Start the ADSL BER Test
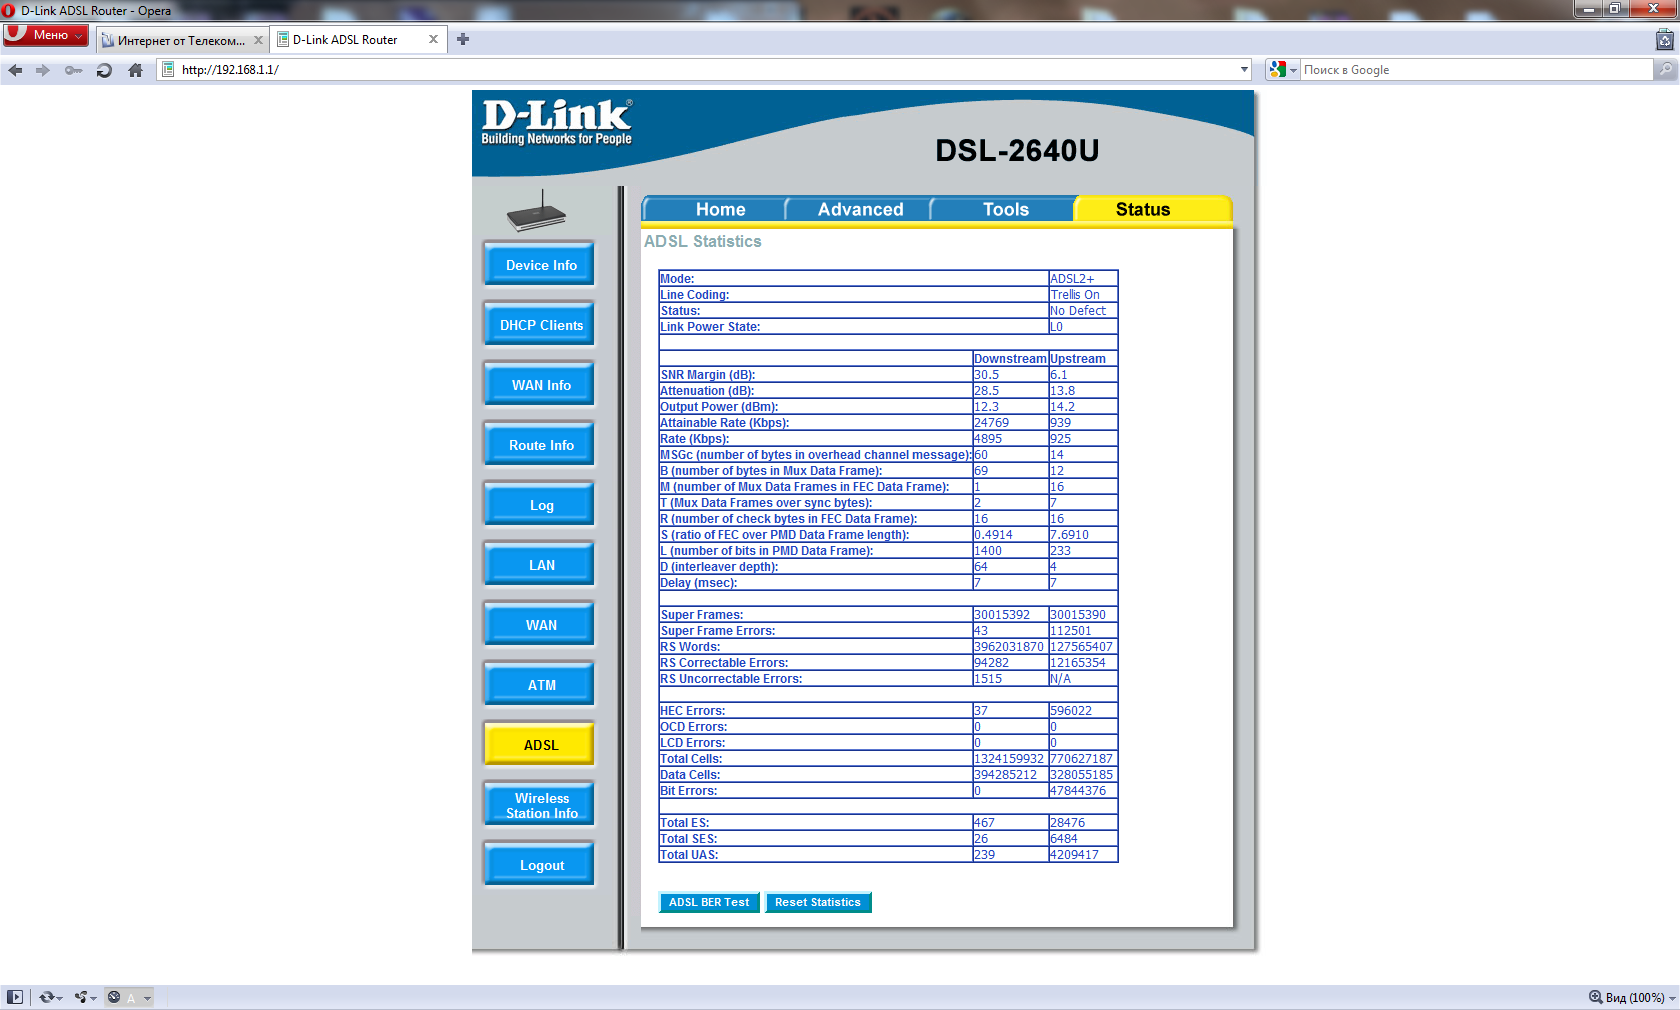 click(x=709, y=902)
